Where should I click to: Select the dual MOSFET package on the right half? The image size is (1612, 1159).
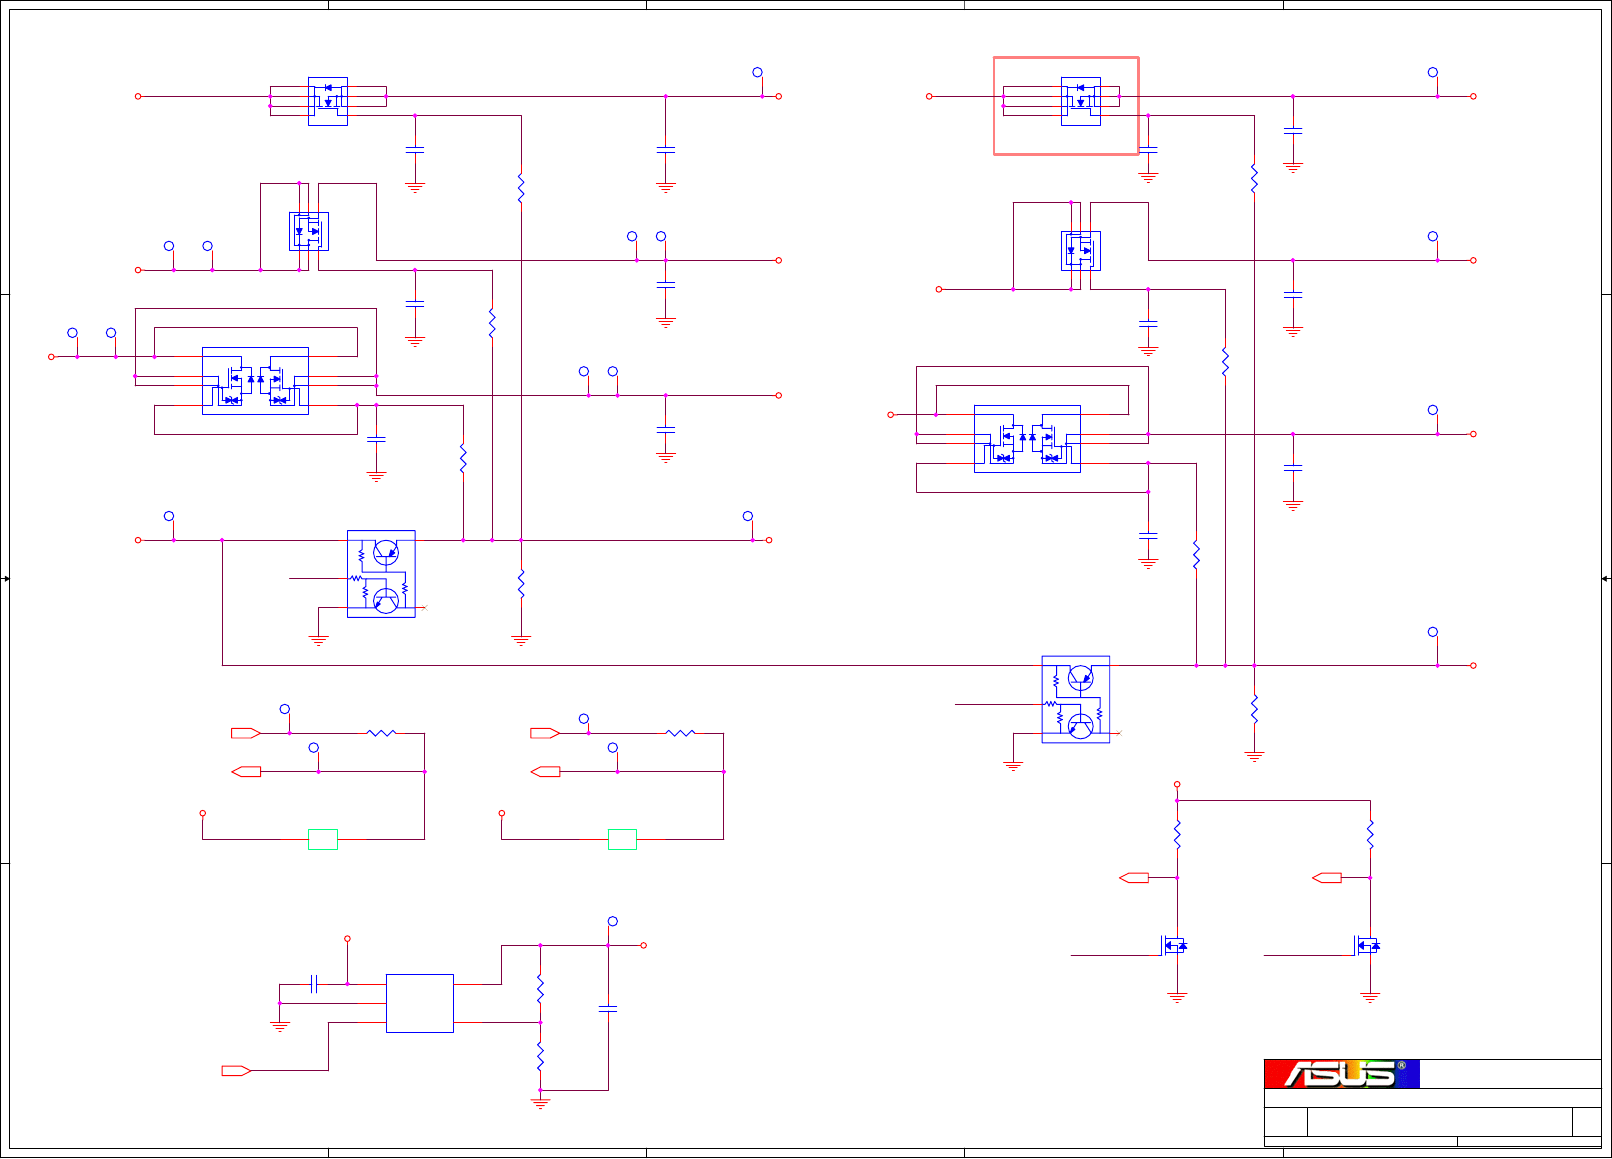(x=1027, y=439)
